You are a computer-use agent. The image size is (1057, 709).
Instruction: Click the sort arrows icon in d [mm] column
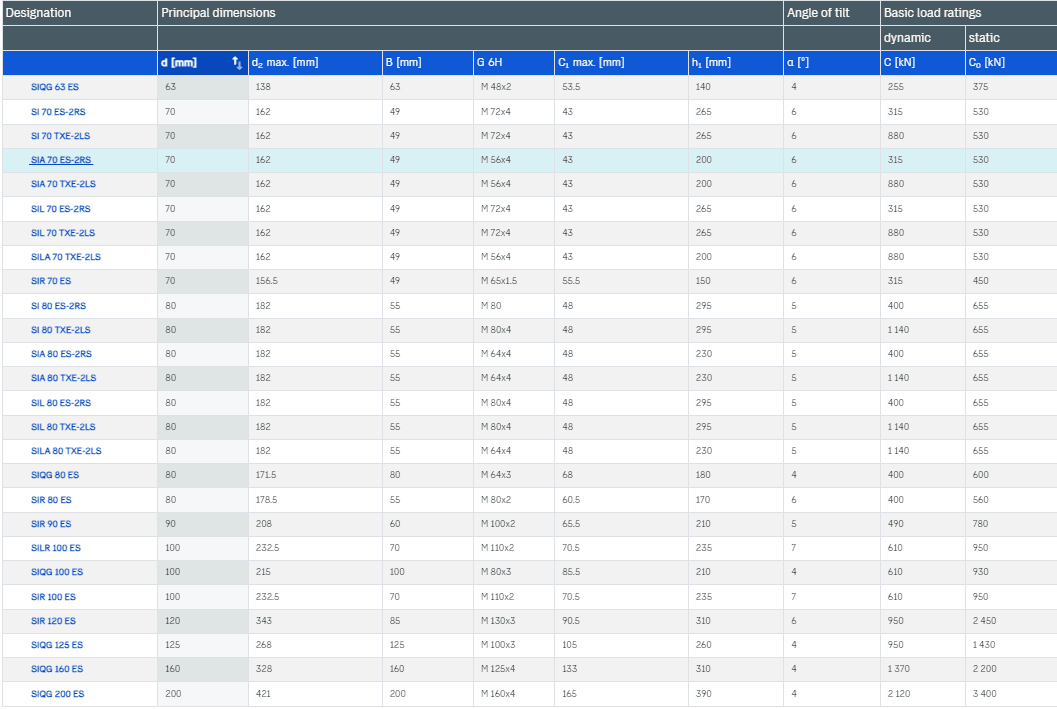coord(237,63)
